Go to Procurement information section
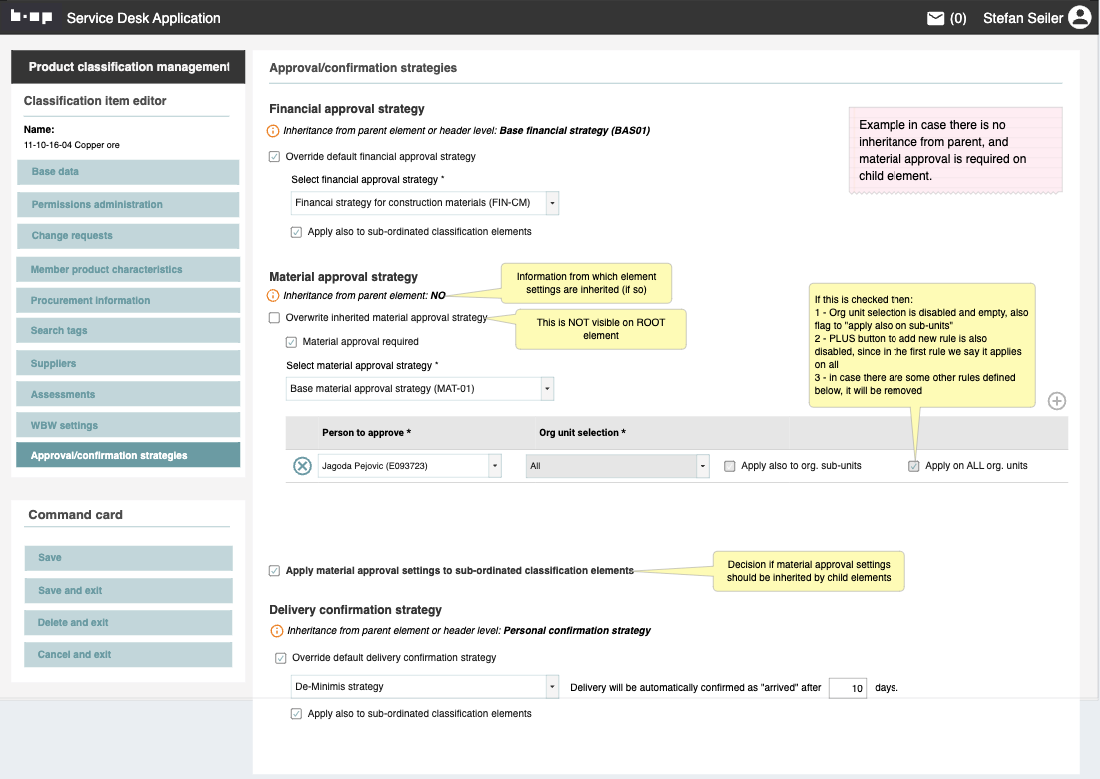The height and width of the screenshot is (779, 1100). tap(128, 300)
